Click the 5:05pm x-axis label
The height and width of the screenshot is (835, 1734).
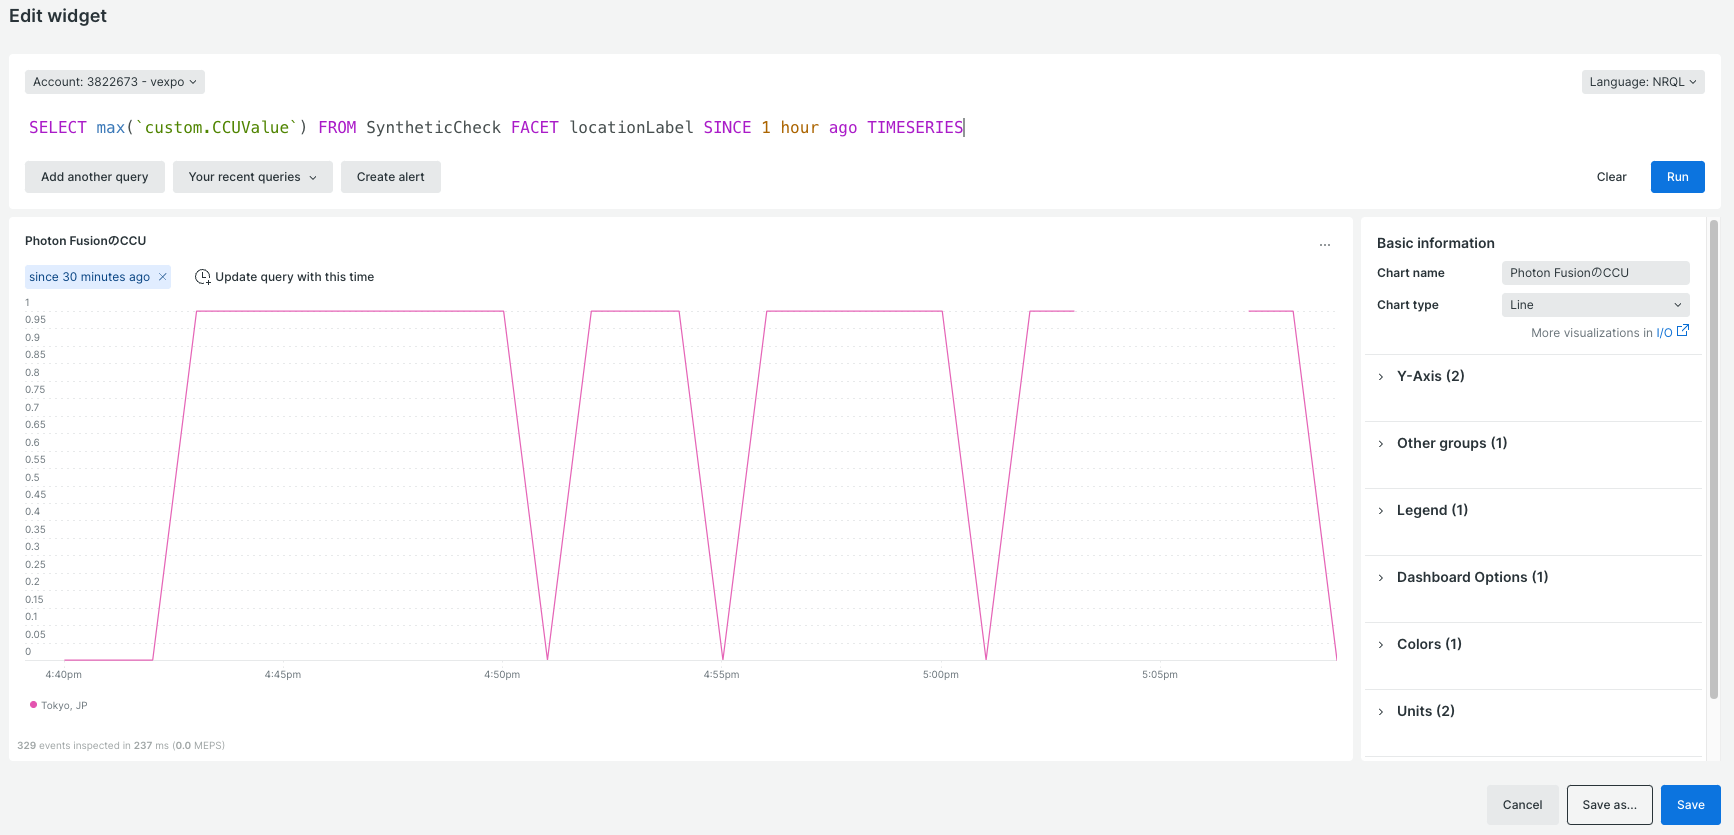click(1160, 675)
